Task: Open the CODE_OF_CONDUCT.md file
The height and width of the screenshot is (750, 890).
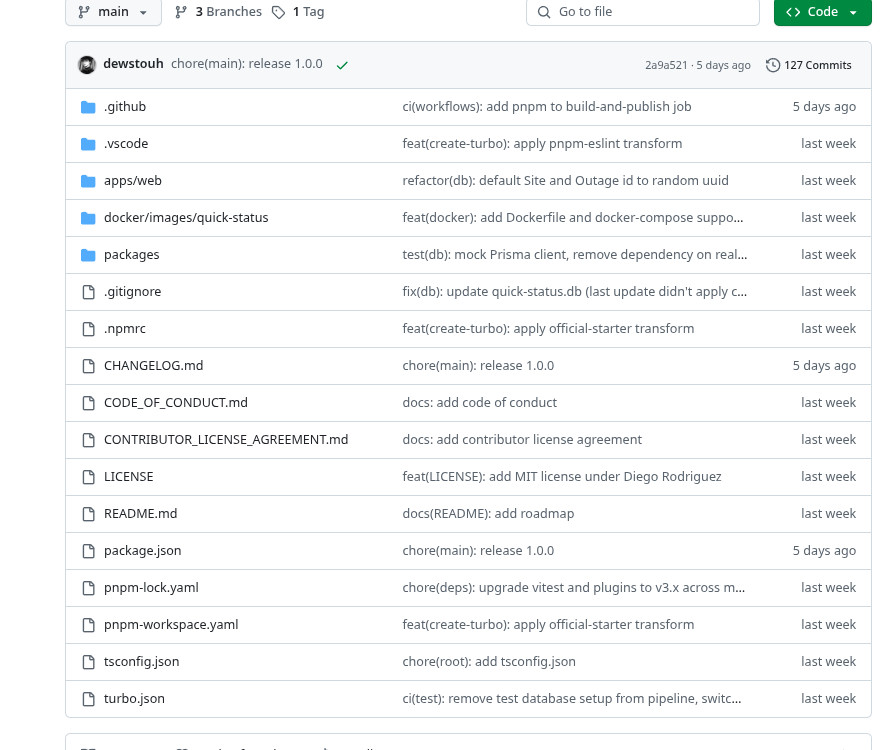Action: click(x=176, y=403)
